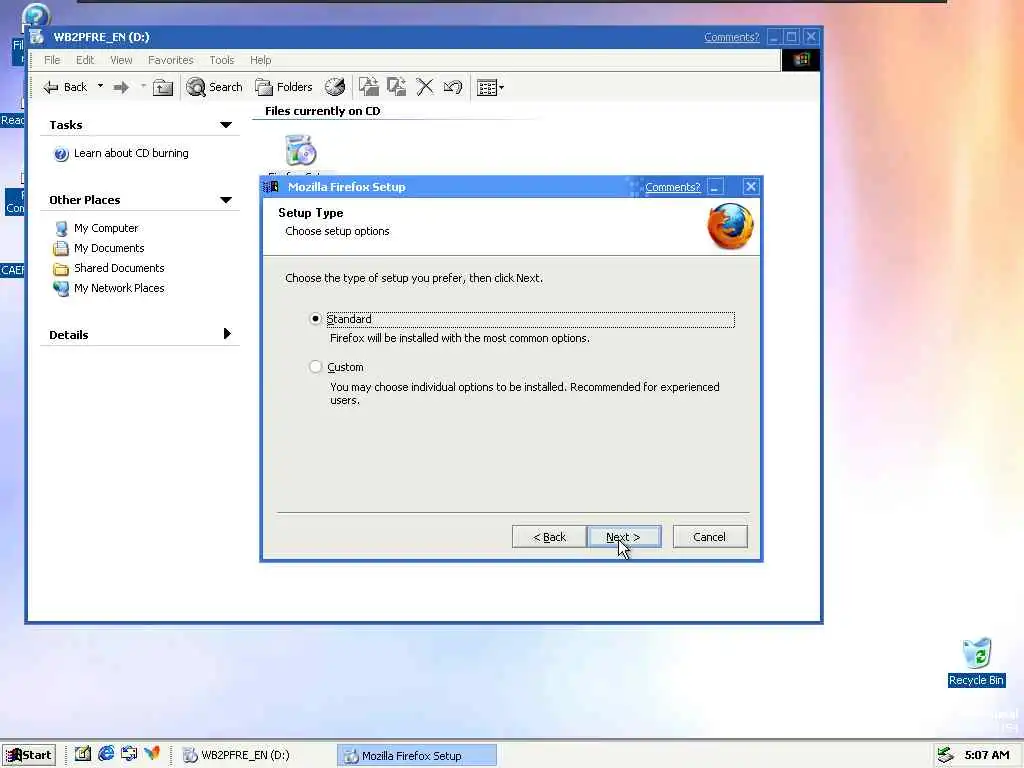Expand the Details panel section
The height and width of the screenshot is (768, 1024).
point(227,334)
